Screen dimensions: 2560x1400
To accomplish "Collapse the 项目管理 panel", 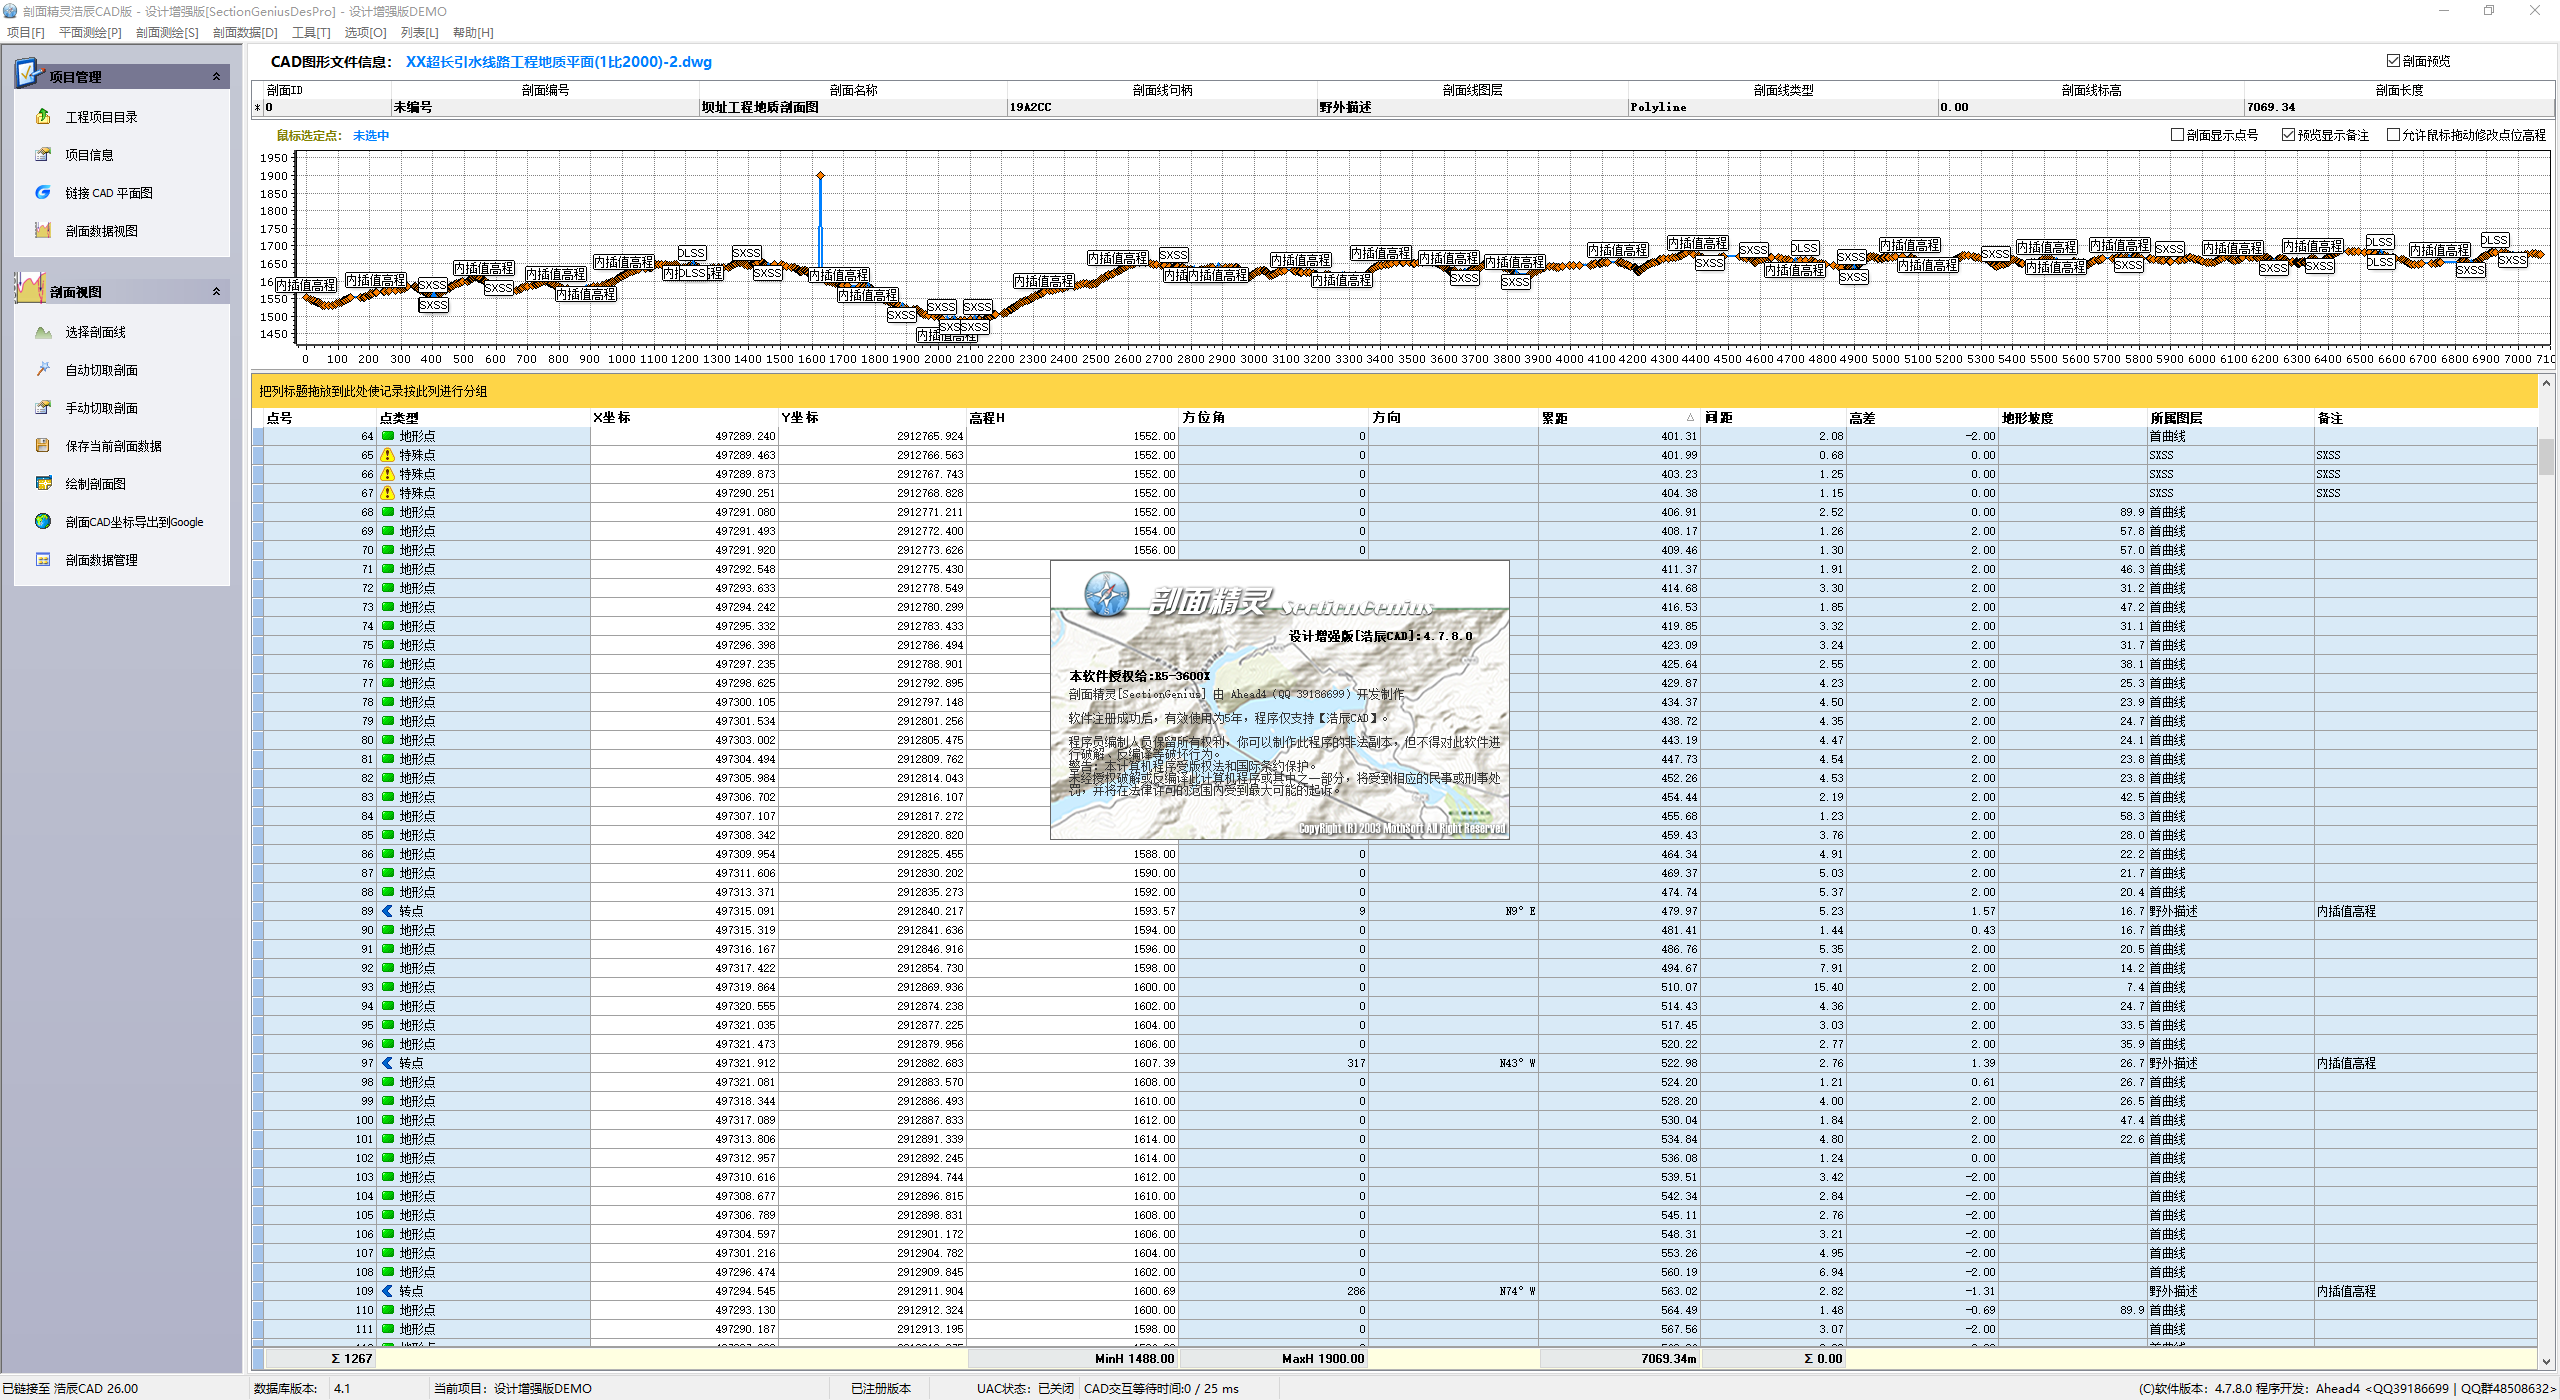I will 216,76.
